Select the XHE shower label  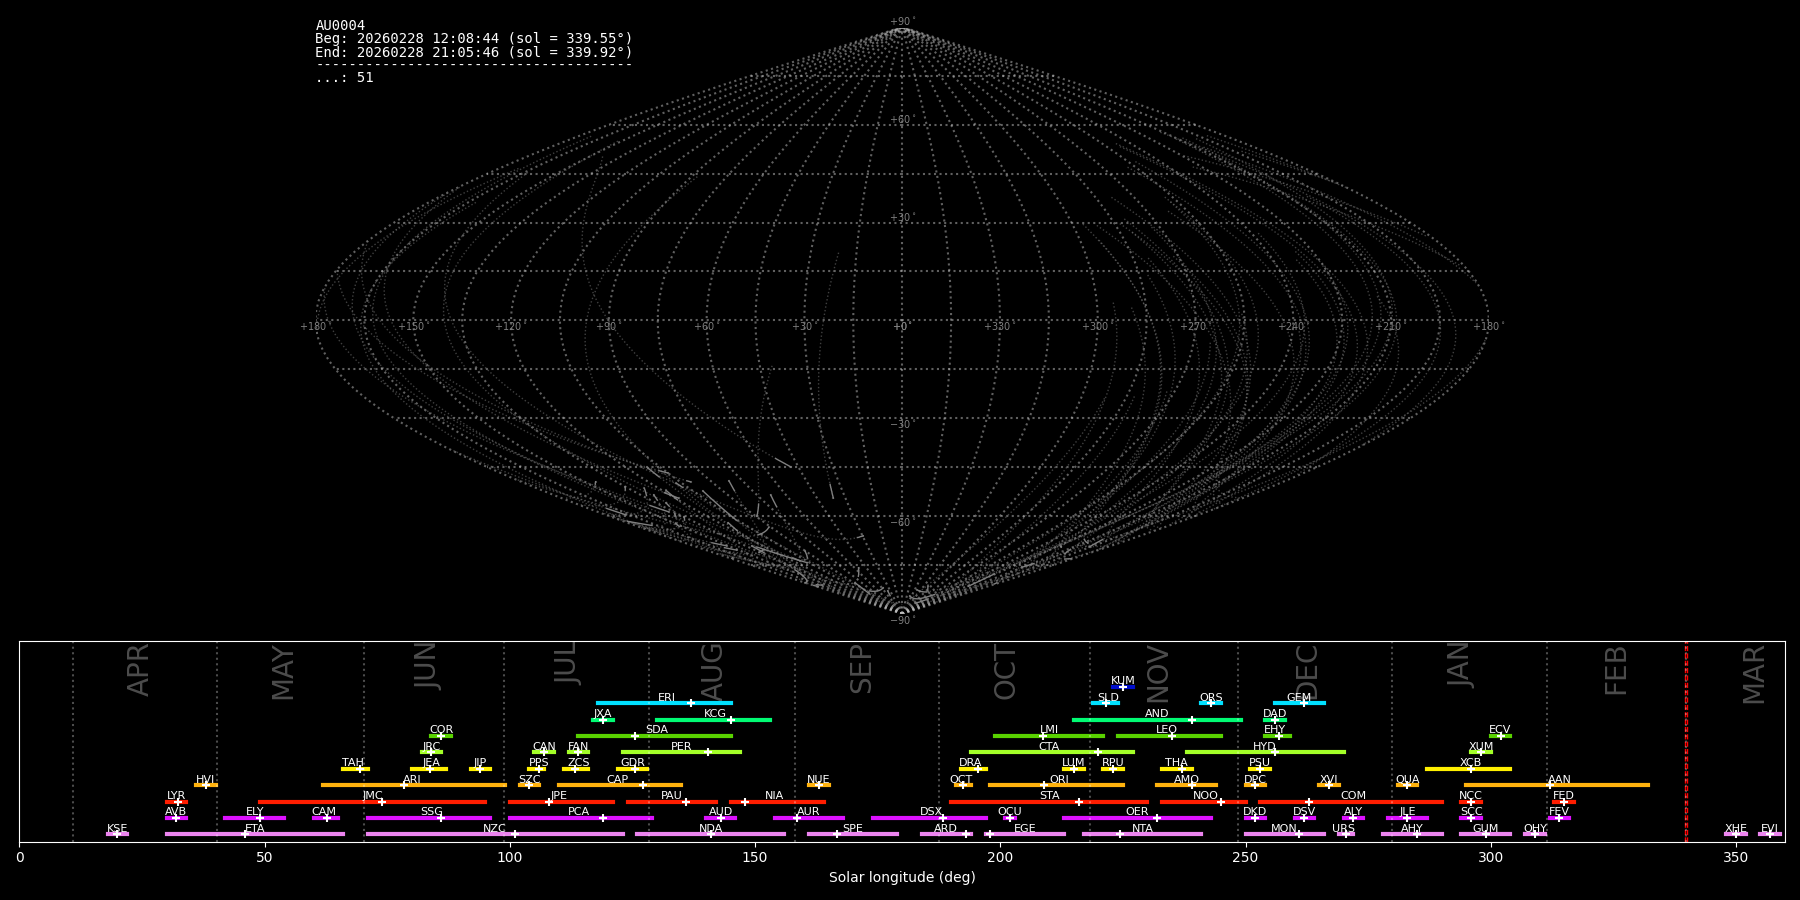pyautogui.click(x=1736, y=829)
